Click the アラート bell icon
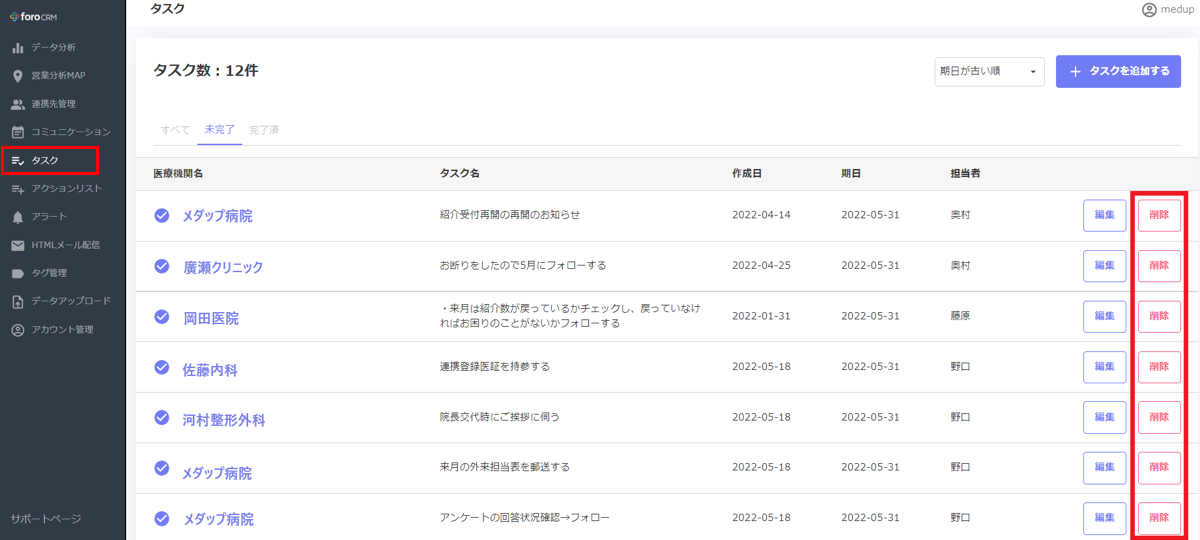The height and width of the screenshot is (540, 1200). (18, 217)
